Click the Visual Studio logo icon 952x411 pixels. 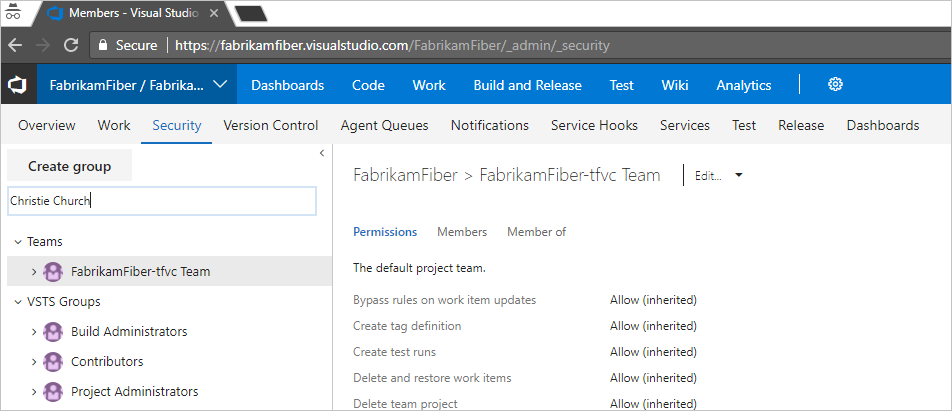18,85
